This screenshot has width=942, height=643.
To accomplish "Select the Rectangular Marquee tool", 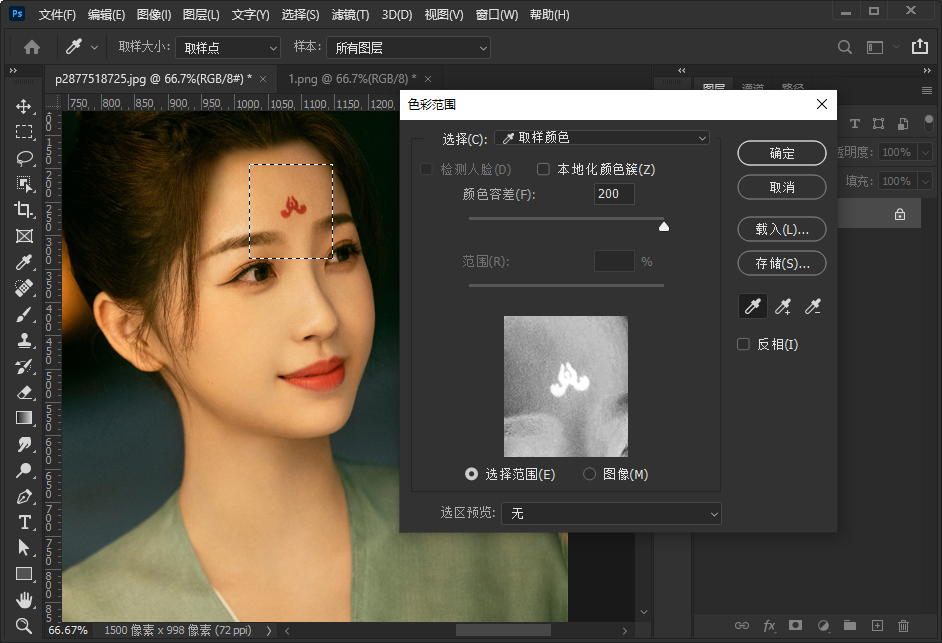I will (23, 132).
